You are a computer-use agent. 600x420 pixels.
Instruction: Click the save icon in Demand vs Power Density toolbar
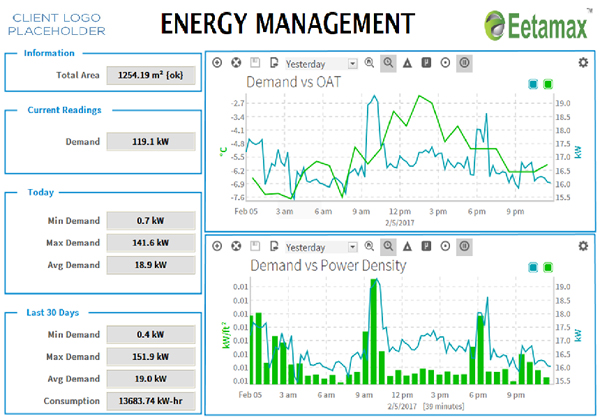255,246
